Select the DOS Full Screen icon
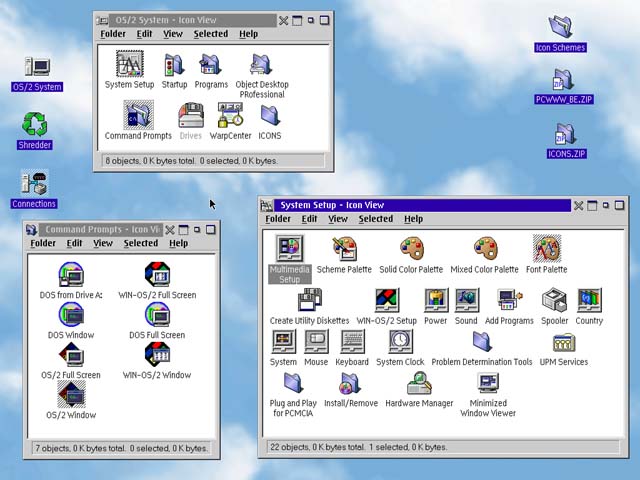The height and width of the screenshot is (480, 640). click(157, 314)
